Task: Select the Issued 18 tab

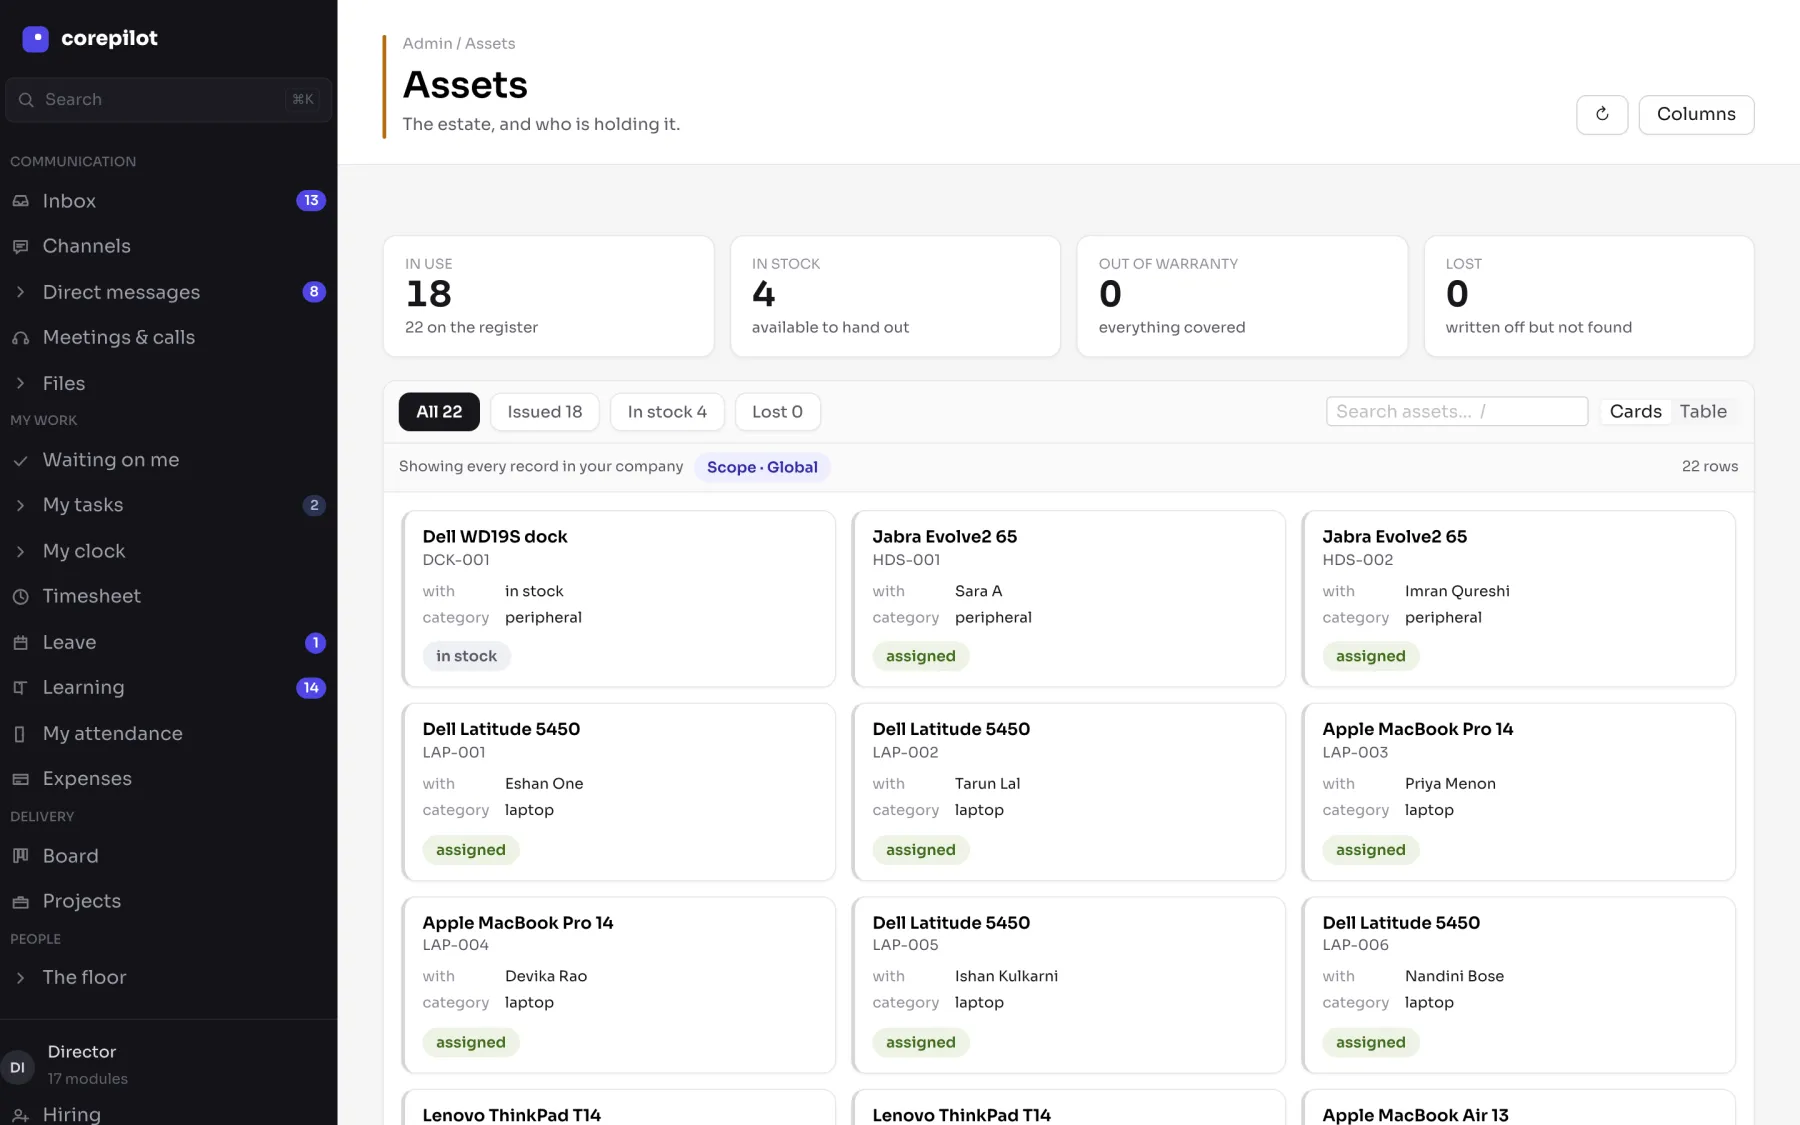Action: coord(544,412)
